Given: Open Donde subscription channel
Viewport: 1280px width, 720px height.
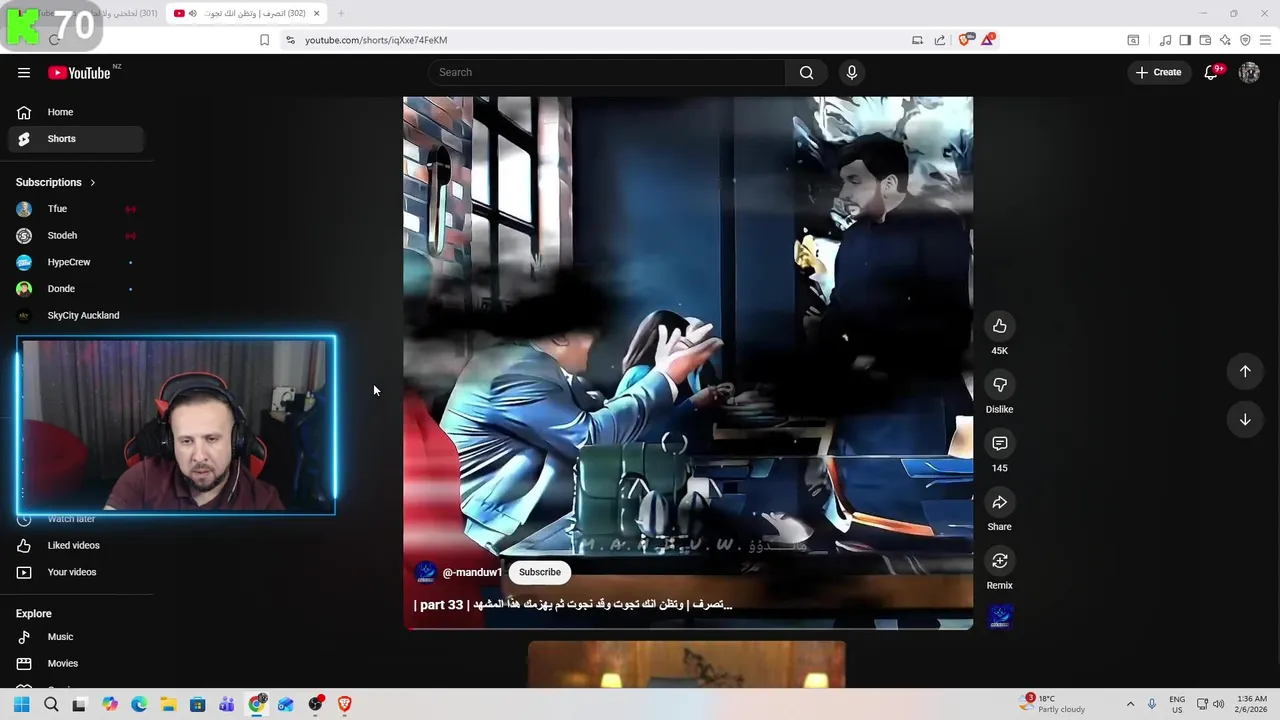Looking at the screenshot, I should coord(76,289).
